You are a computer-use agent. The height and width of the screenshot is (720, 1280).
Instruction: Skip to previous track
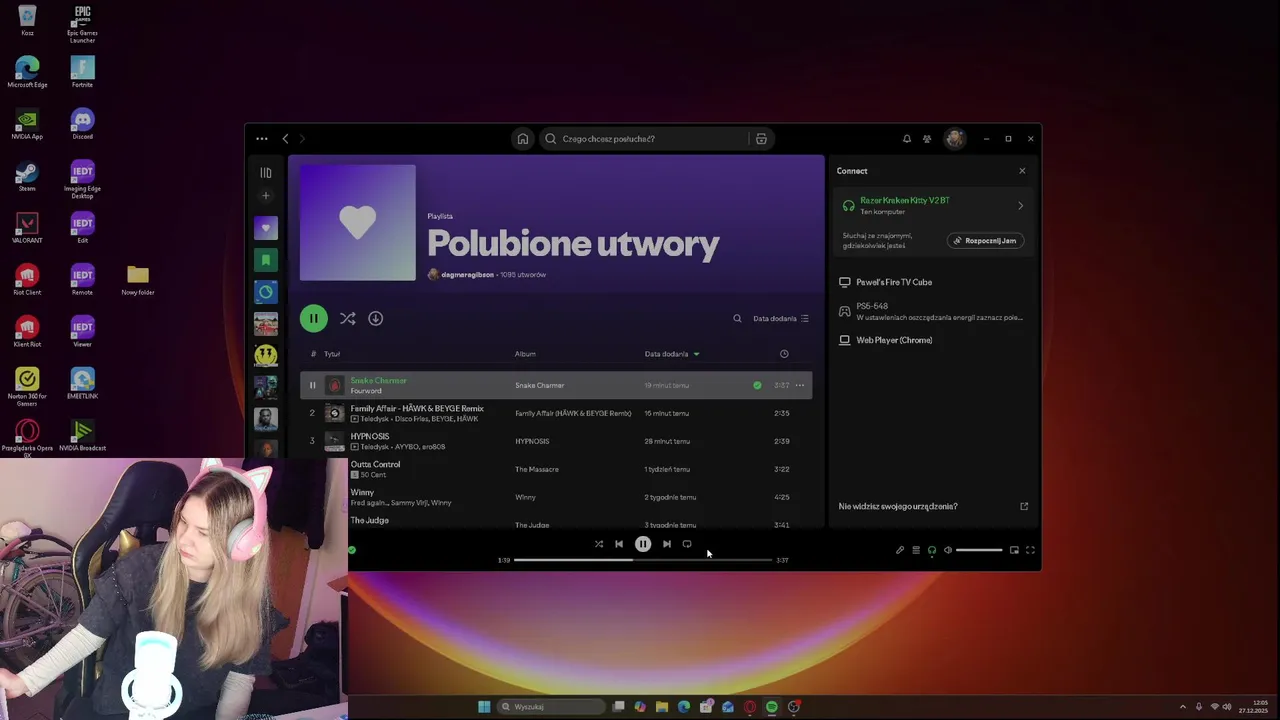click(619, 544)
